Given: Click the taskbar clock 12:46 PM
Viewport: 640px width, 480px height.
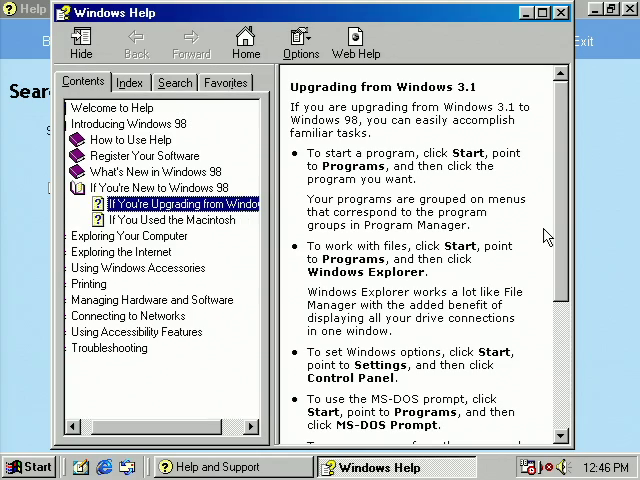Looking at the screenshot, I should [606, 467].
